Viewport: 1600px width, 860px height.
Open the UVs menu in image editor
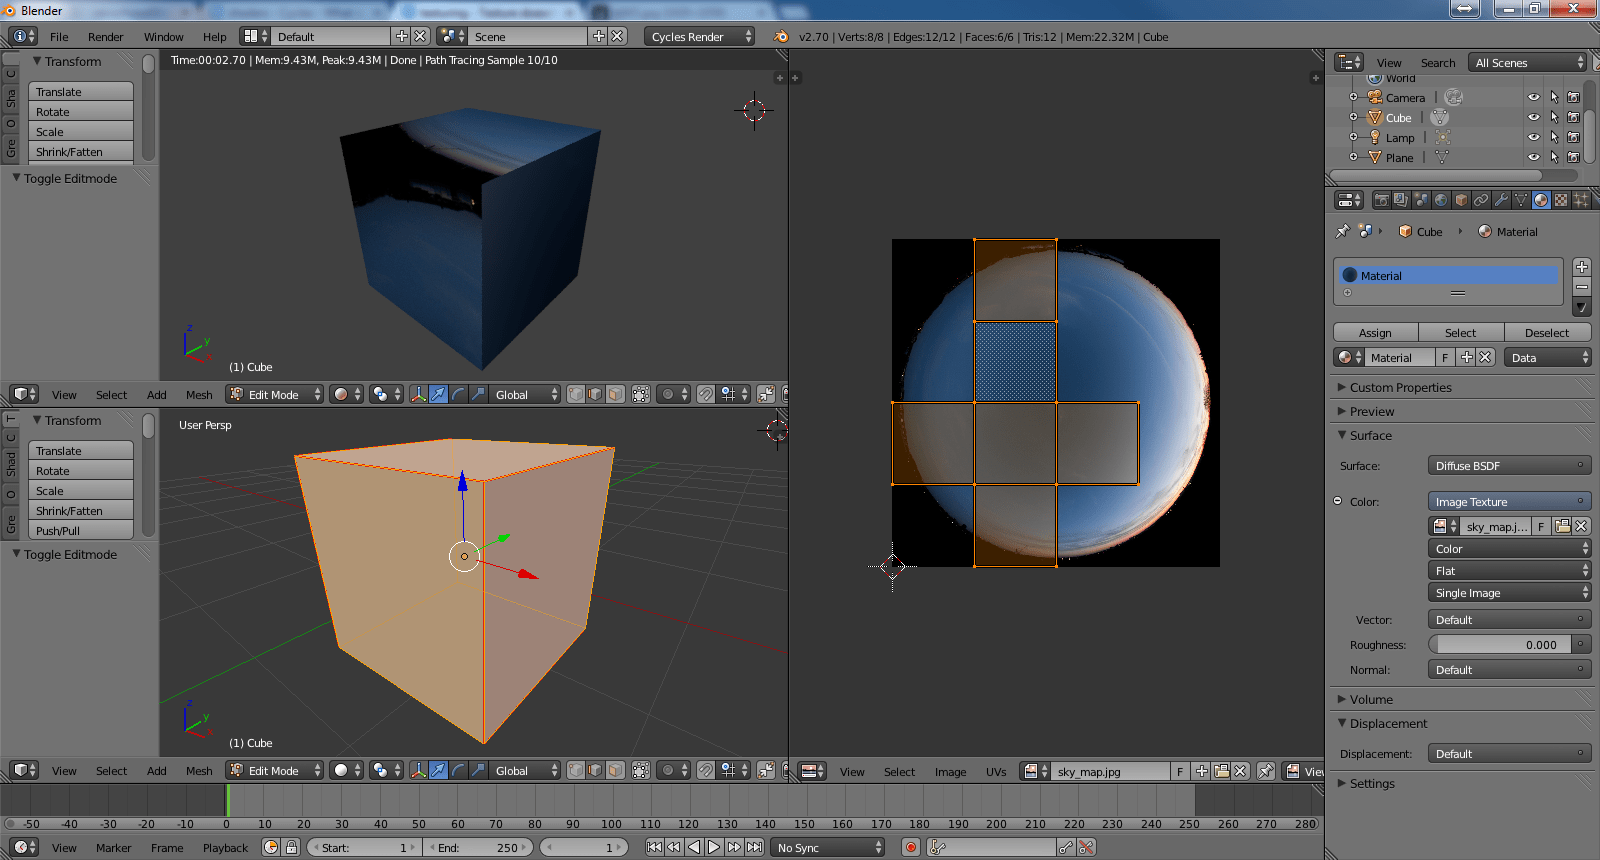pos(996,771)
